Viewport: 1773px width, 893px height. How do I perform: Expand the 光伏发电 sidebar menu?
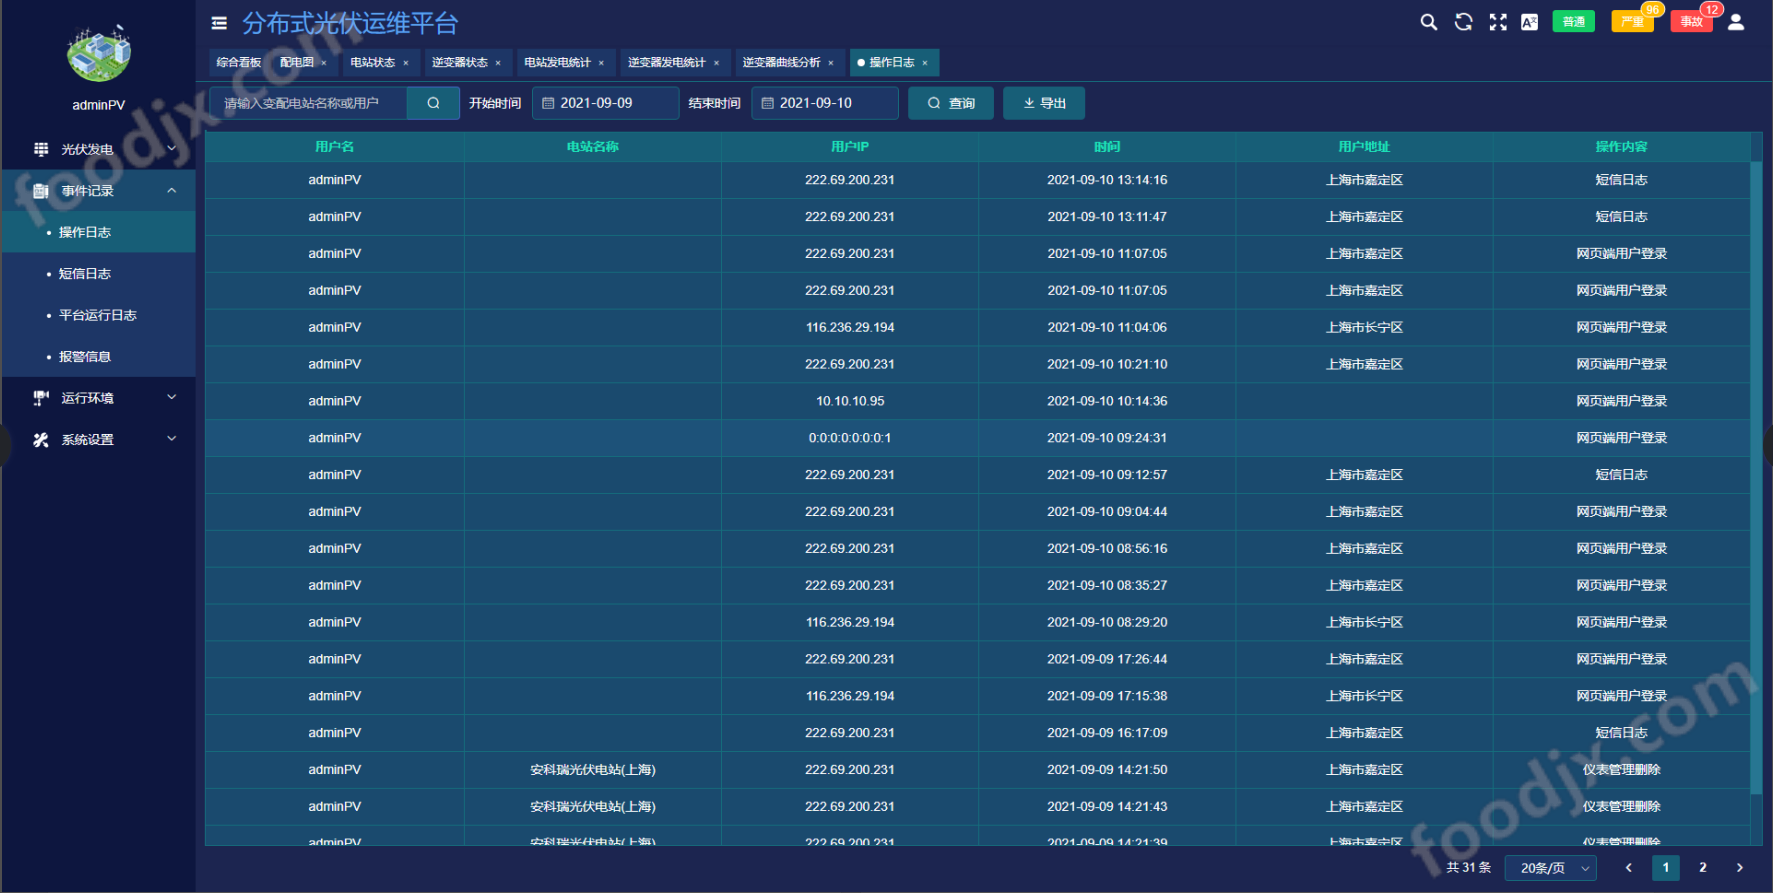[x=98, y=149]
